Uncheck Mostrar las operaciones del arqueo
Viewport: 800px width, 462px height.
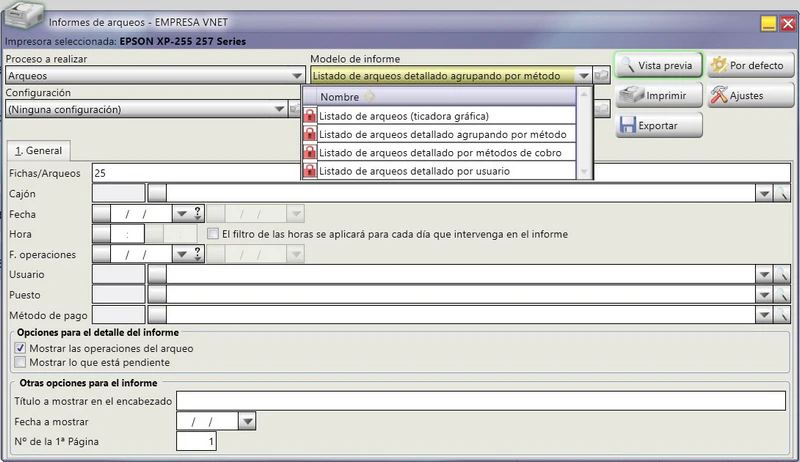(x=20, y=348)
